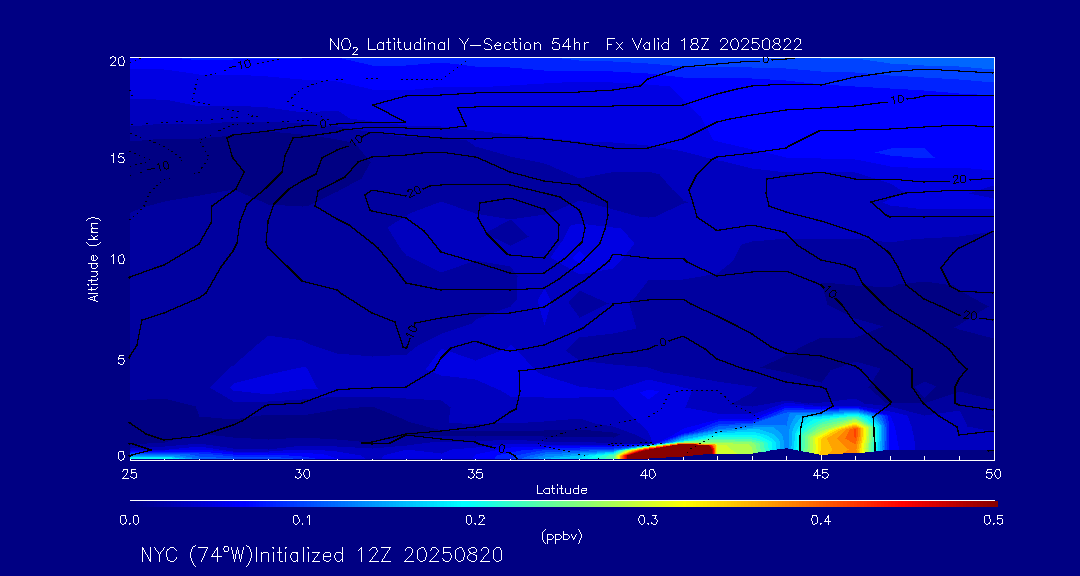Image resolution: width=1080 pixels, height=576 pixels.
Task: Select the (ppbv) units label
Action: (561, 536)
